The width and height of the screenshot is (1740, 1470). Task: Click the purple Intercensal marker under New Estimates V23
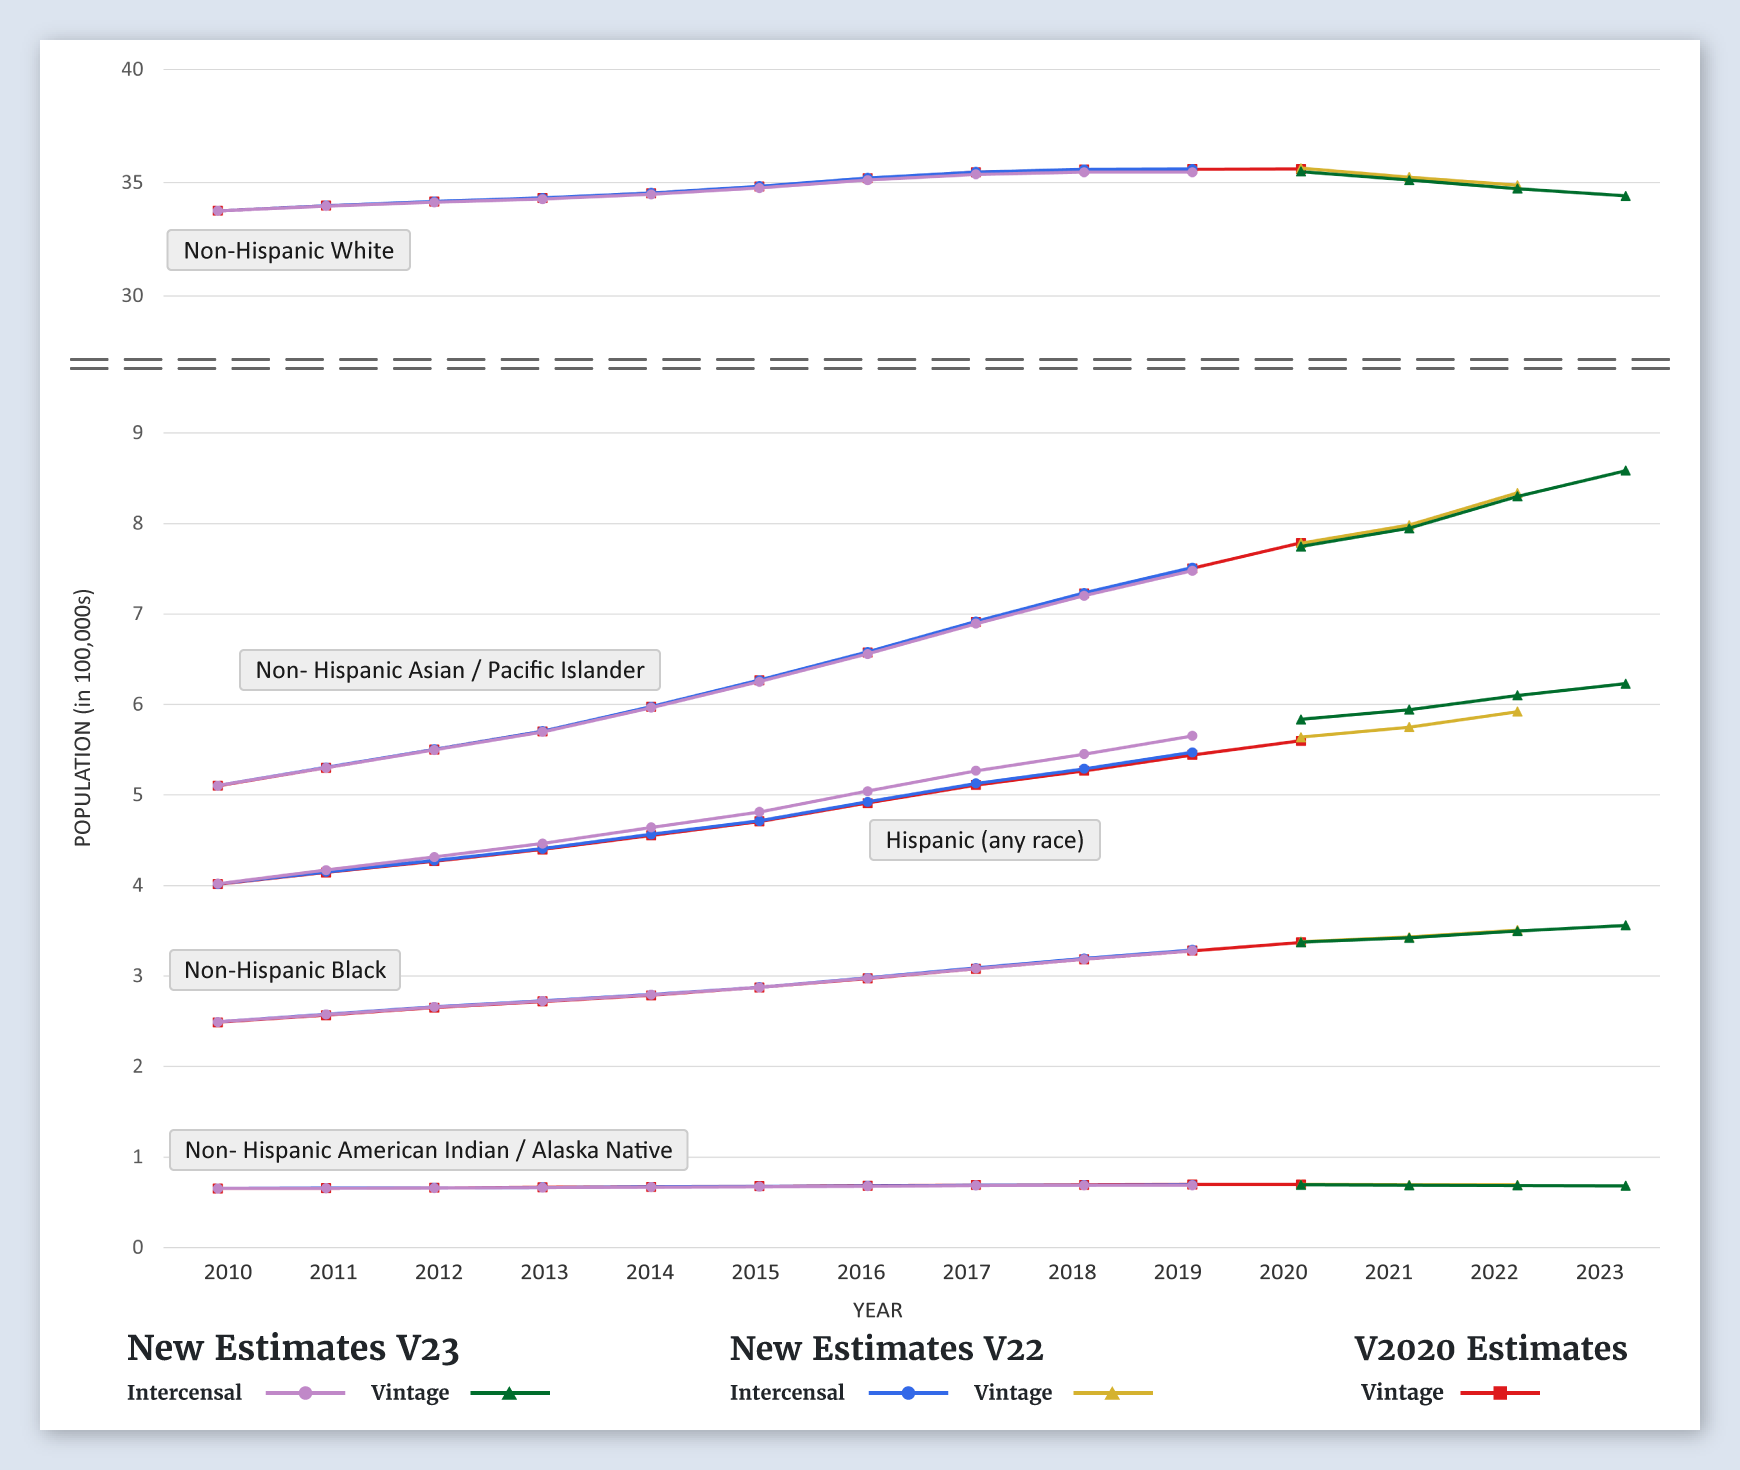305,1393
